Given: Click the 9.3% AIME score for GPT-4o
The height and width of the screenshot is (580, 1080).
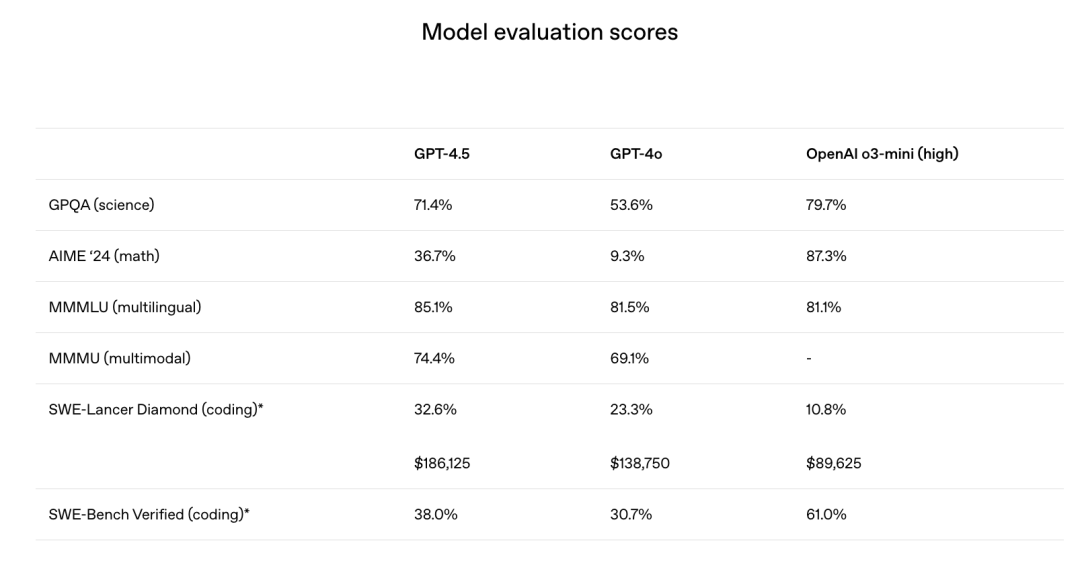Looking at the screenshot, I should 627,256.
